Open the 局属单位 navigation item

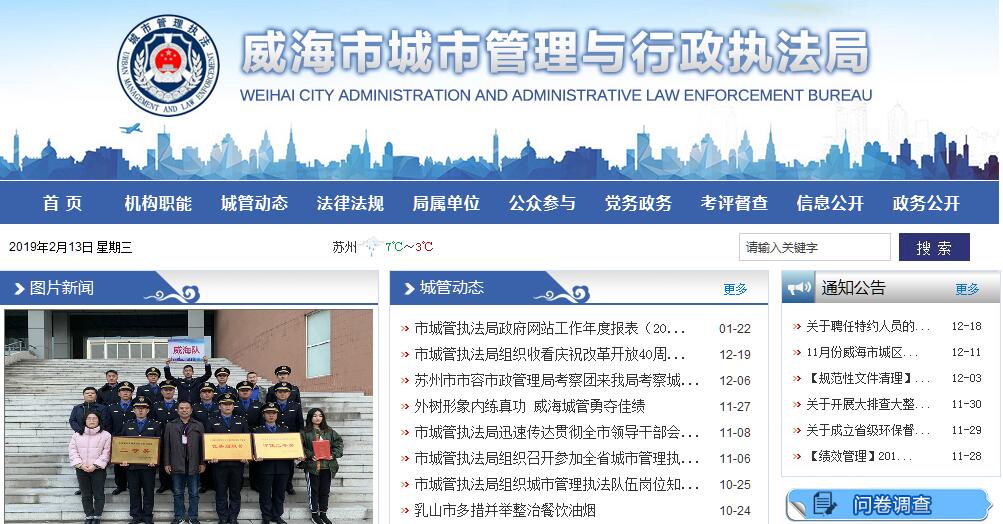tap(446, 203)
